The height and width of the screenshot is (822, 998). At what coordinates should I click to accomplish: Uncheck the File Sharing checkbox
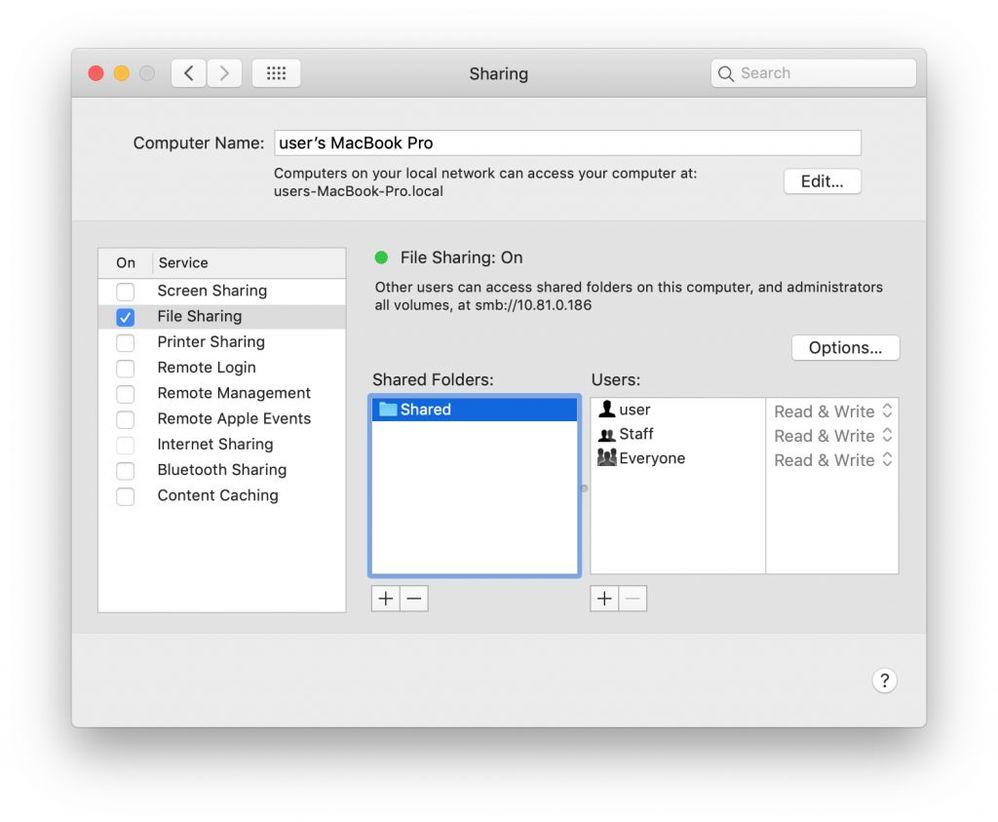pyautogui.click(x=125, y=317)
